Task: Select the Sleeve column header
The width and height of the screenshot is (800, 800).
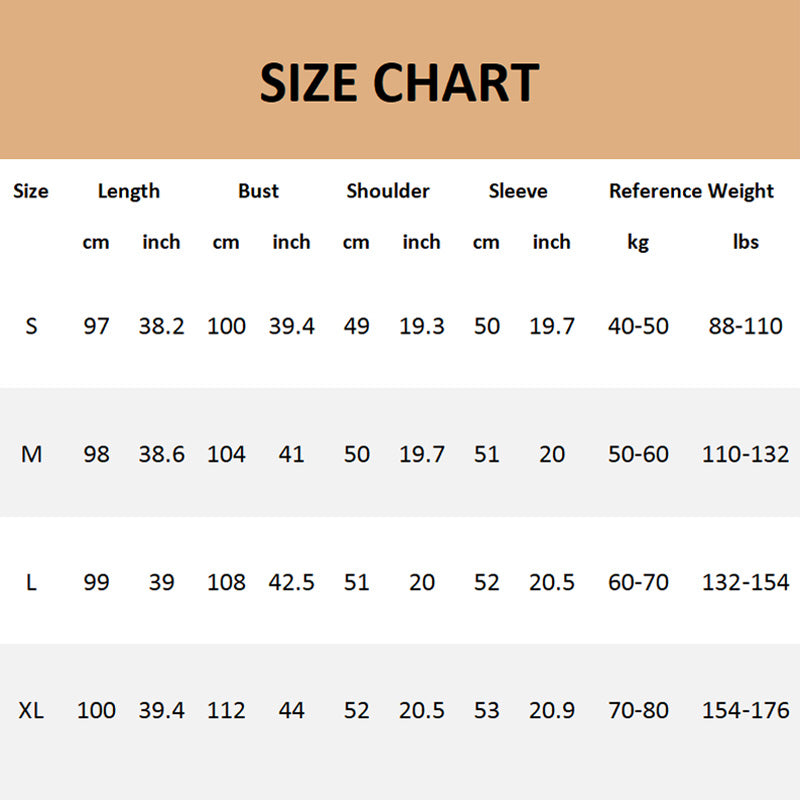Action: click(x=518, y=191)
